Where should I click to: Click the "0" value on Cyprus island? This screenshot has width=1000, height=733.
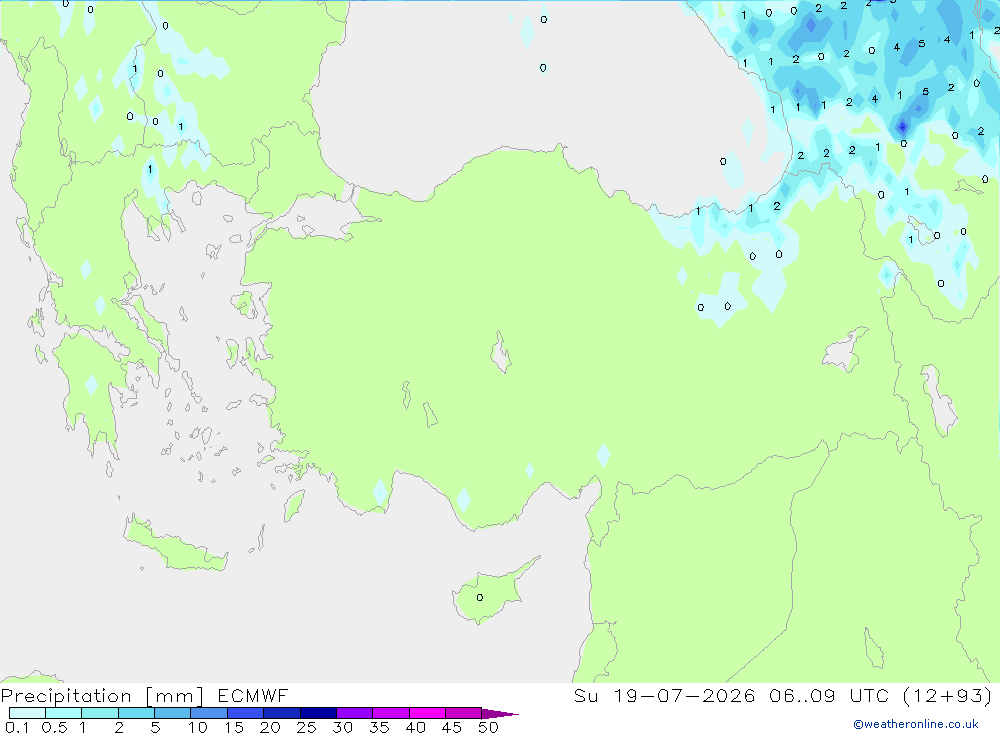480,598
